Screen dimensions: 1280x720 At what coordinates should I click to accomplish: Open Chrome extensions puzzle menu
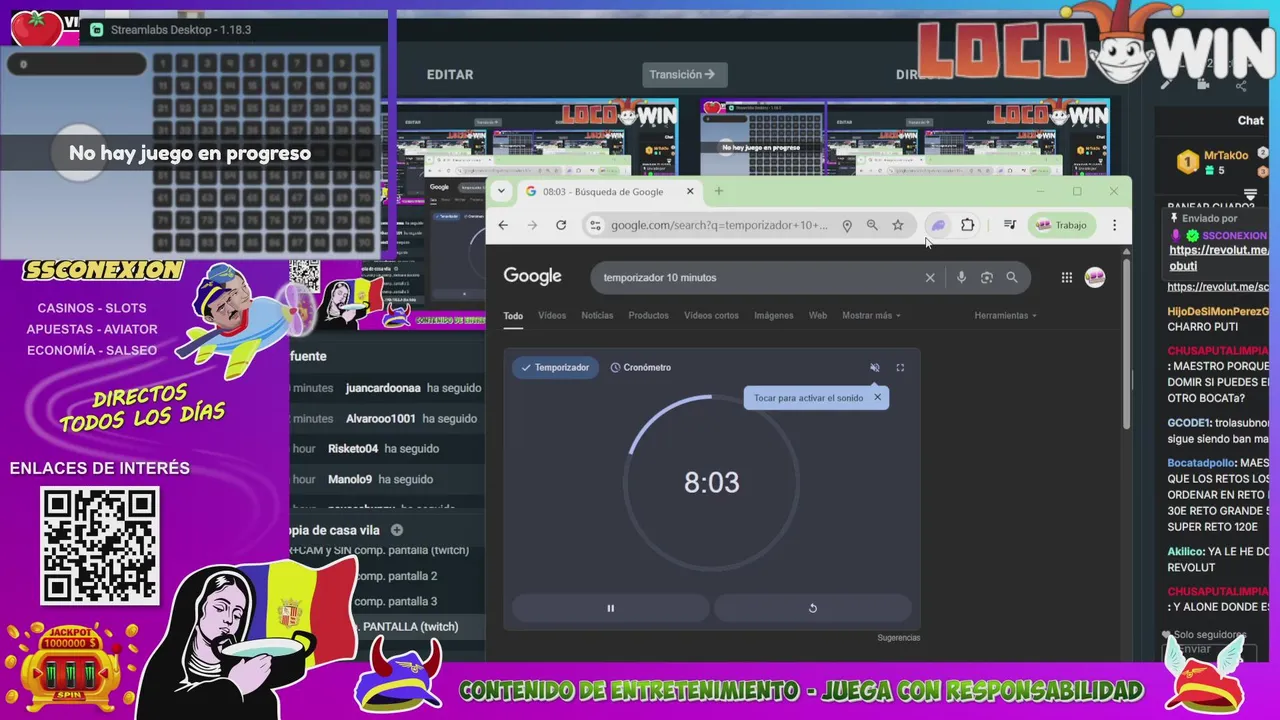[967, 225]
